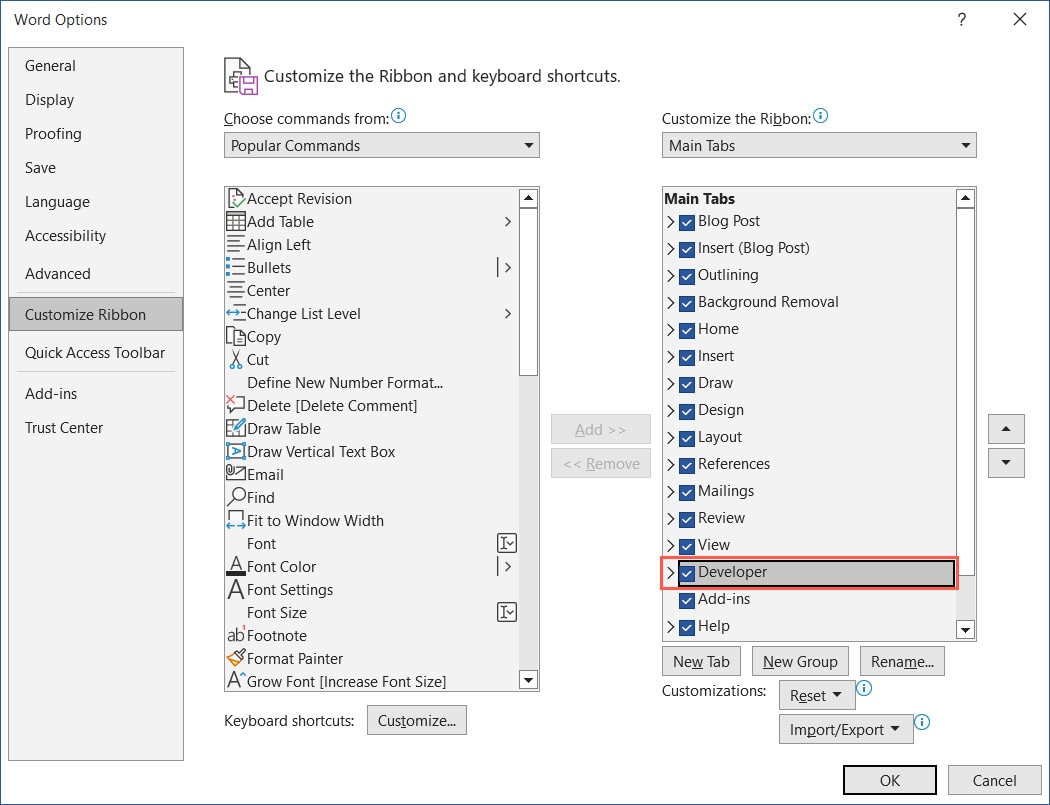Click the New Tab button
This screenshot has height=805, width=1050.
[x=701, y=660]
